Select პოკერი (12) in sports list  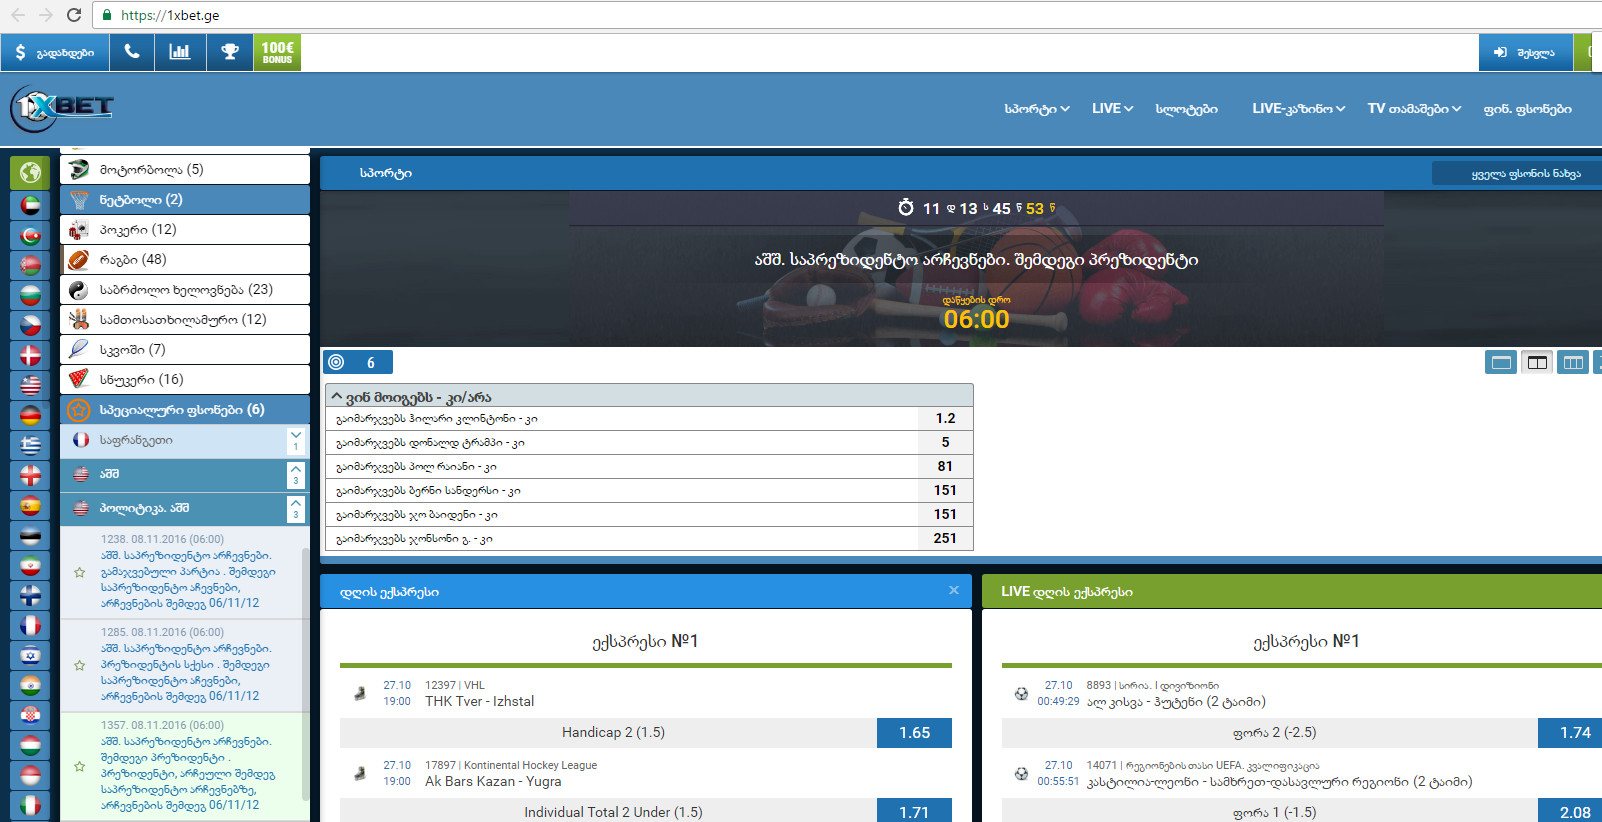(x=185, y=230)
